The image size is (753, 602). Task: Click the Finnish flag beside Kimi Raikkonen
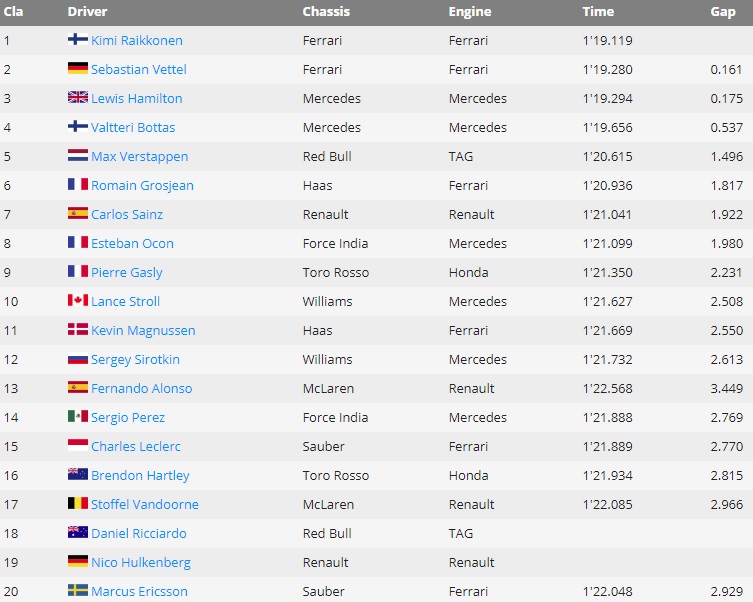(78, 39)
